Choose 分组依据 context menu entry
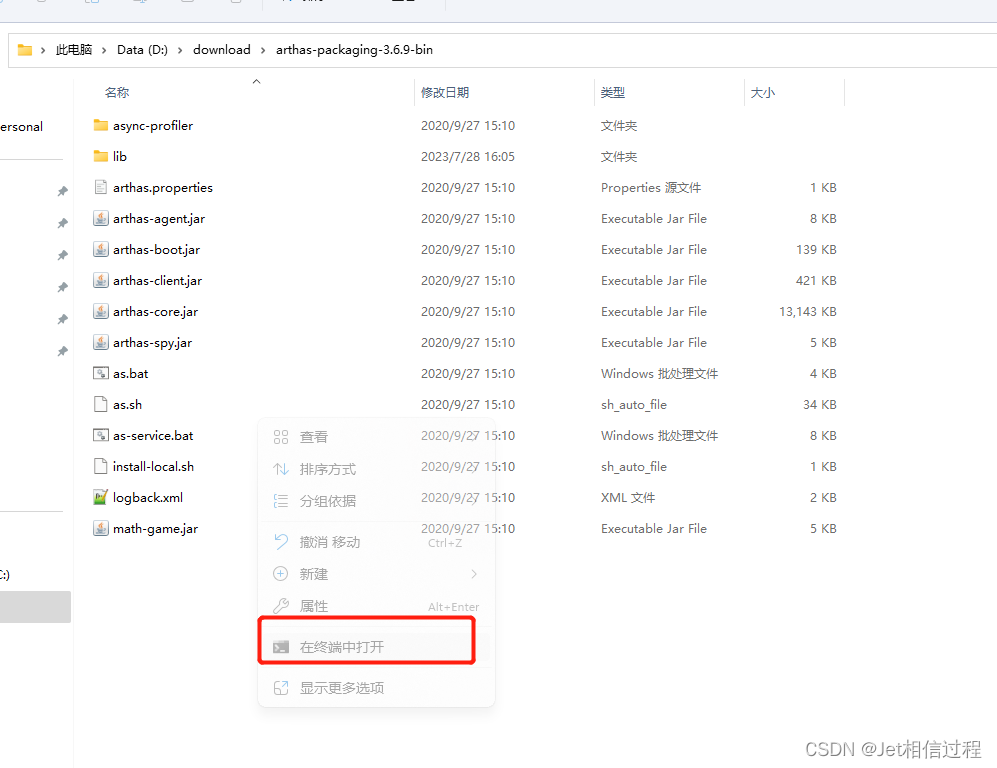The height and width of the screenshot is (768, 997). coord(376,501)
